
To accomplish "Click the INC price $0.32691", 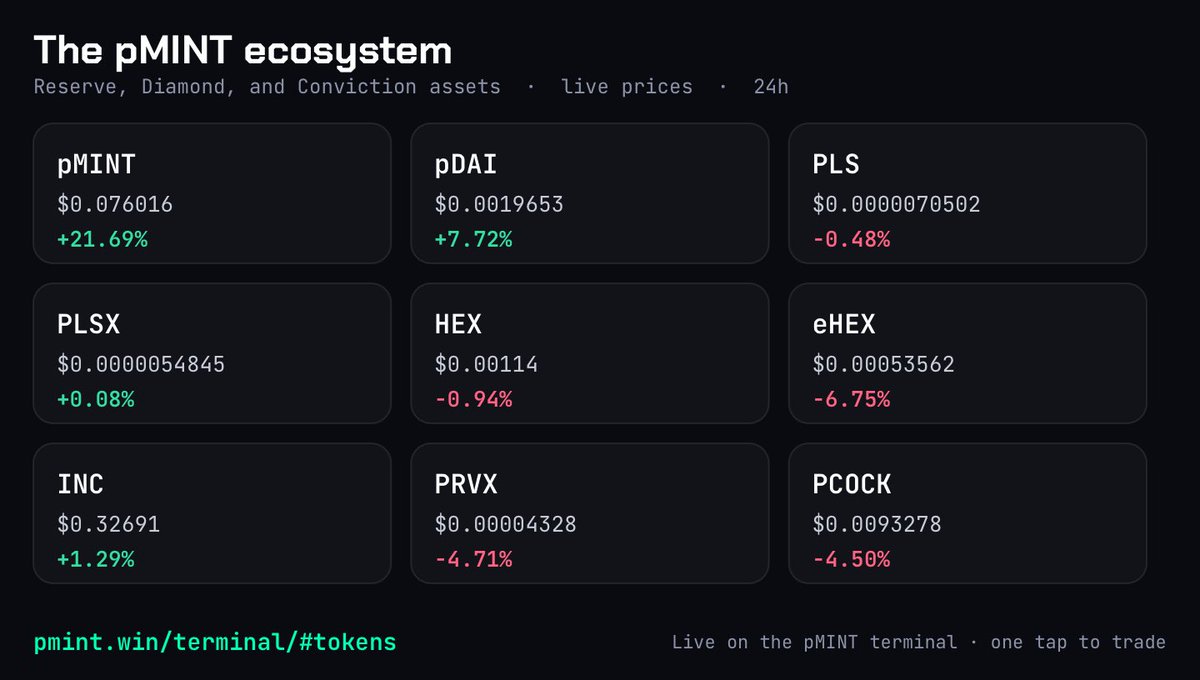I will tap(108, 525).
